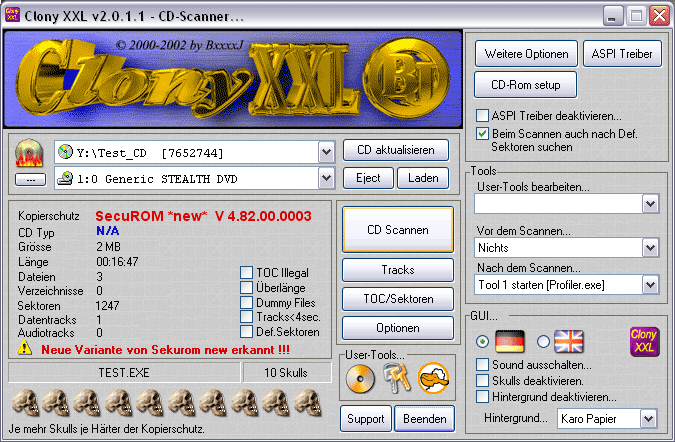
Task: Click the first skull in the rating row
Action: point(25,402)
